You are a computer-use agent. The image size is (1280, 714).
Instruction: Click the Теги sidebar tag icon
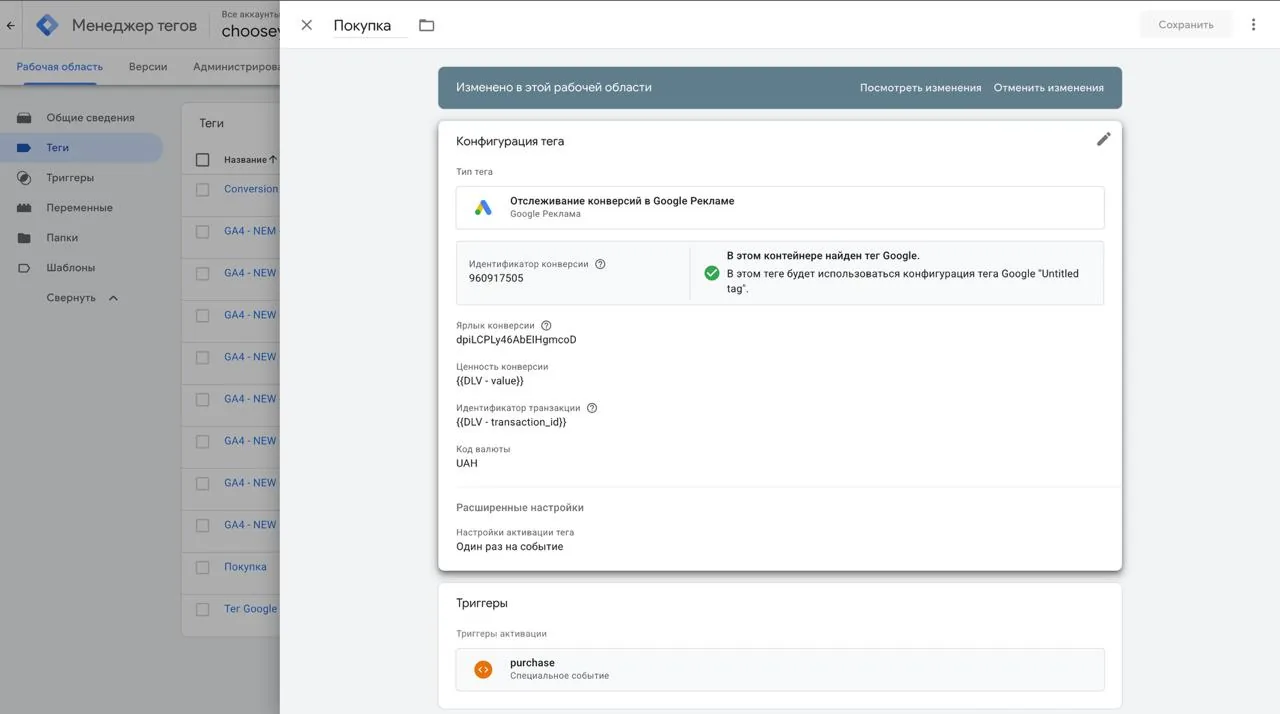pos(24,148)
